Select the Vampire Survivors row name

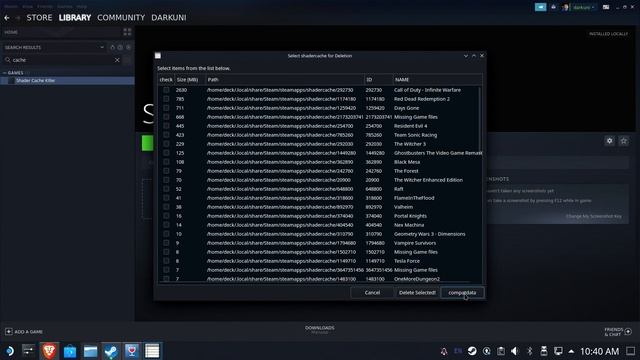[x=415, y=243]
